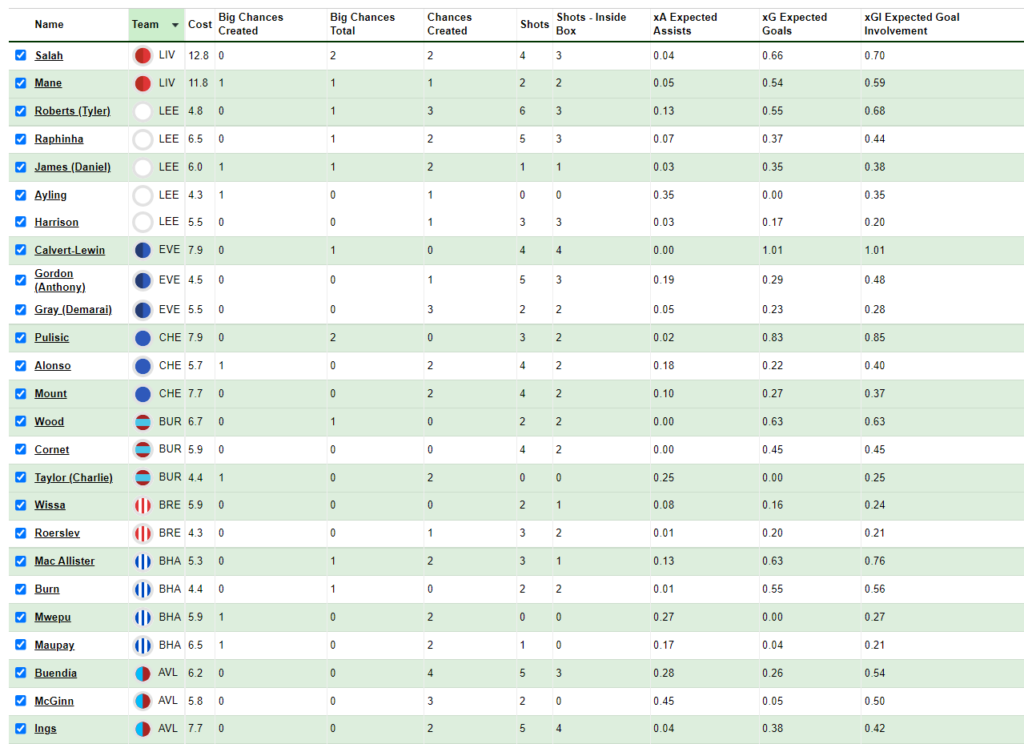Click the Chelsea badge next to Mount
The image size is (1024, 744).
143,393
